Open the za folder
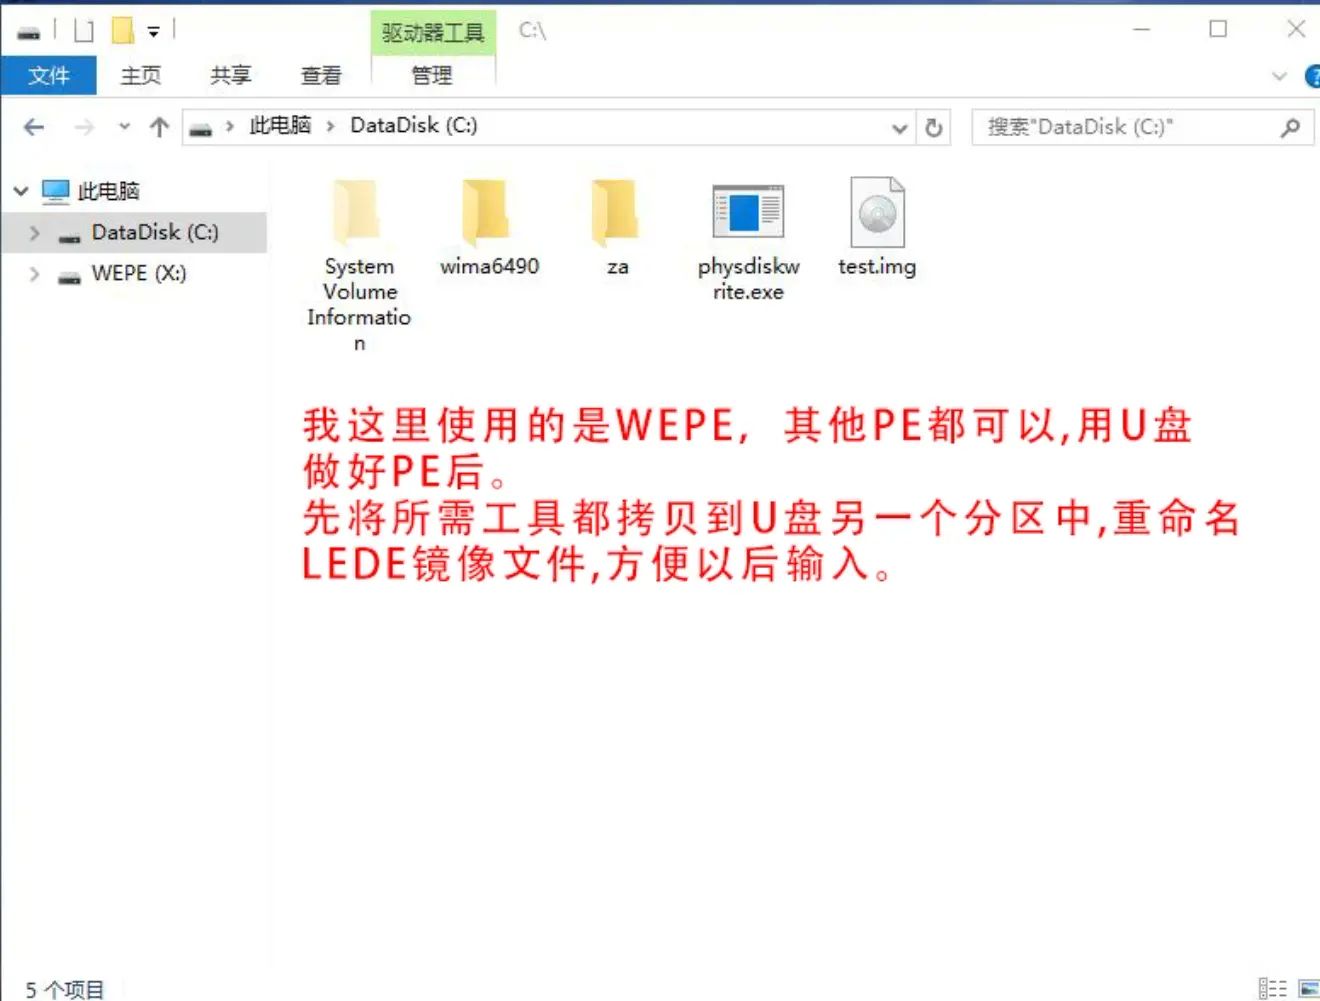 pos(617,213)
